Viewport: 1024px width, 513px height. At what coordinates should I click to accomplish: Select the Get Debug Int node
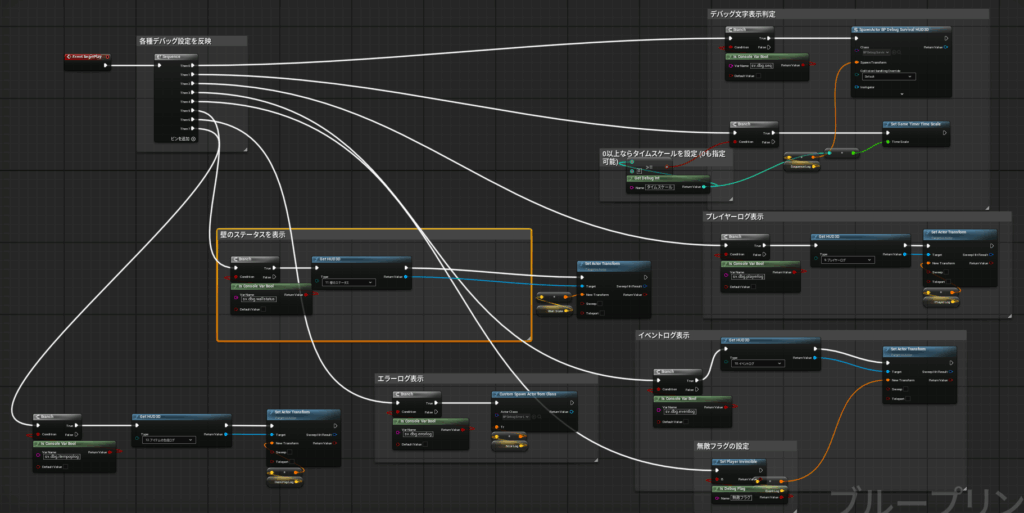[x=667, y=178]
